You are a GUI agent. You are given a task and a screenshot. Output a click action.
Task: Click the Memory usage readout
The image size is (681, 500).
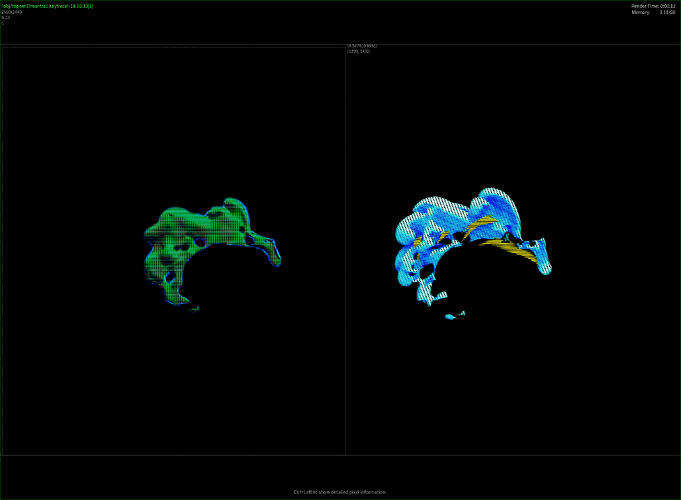point(653,13)
